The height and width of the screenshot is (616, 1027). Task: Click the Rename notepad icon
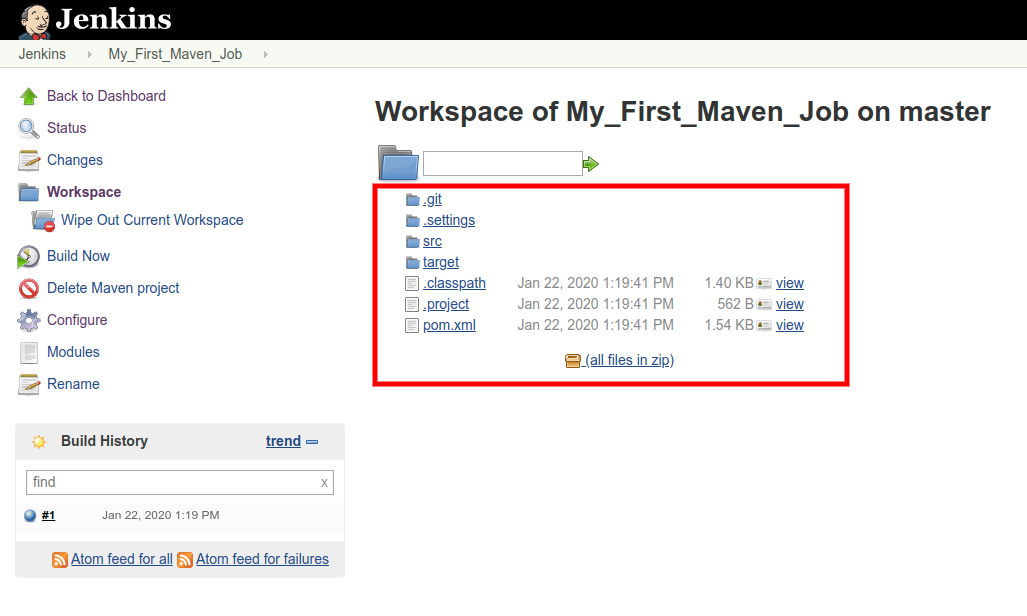click(29, 385)
